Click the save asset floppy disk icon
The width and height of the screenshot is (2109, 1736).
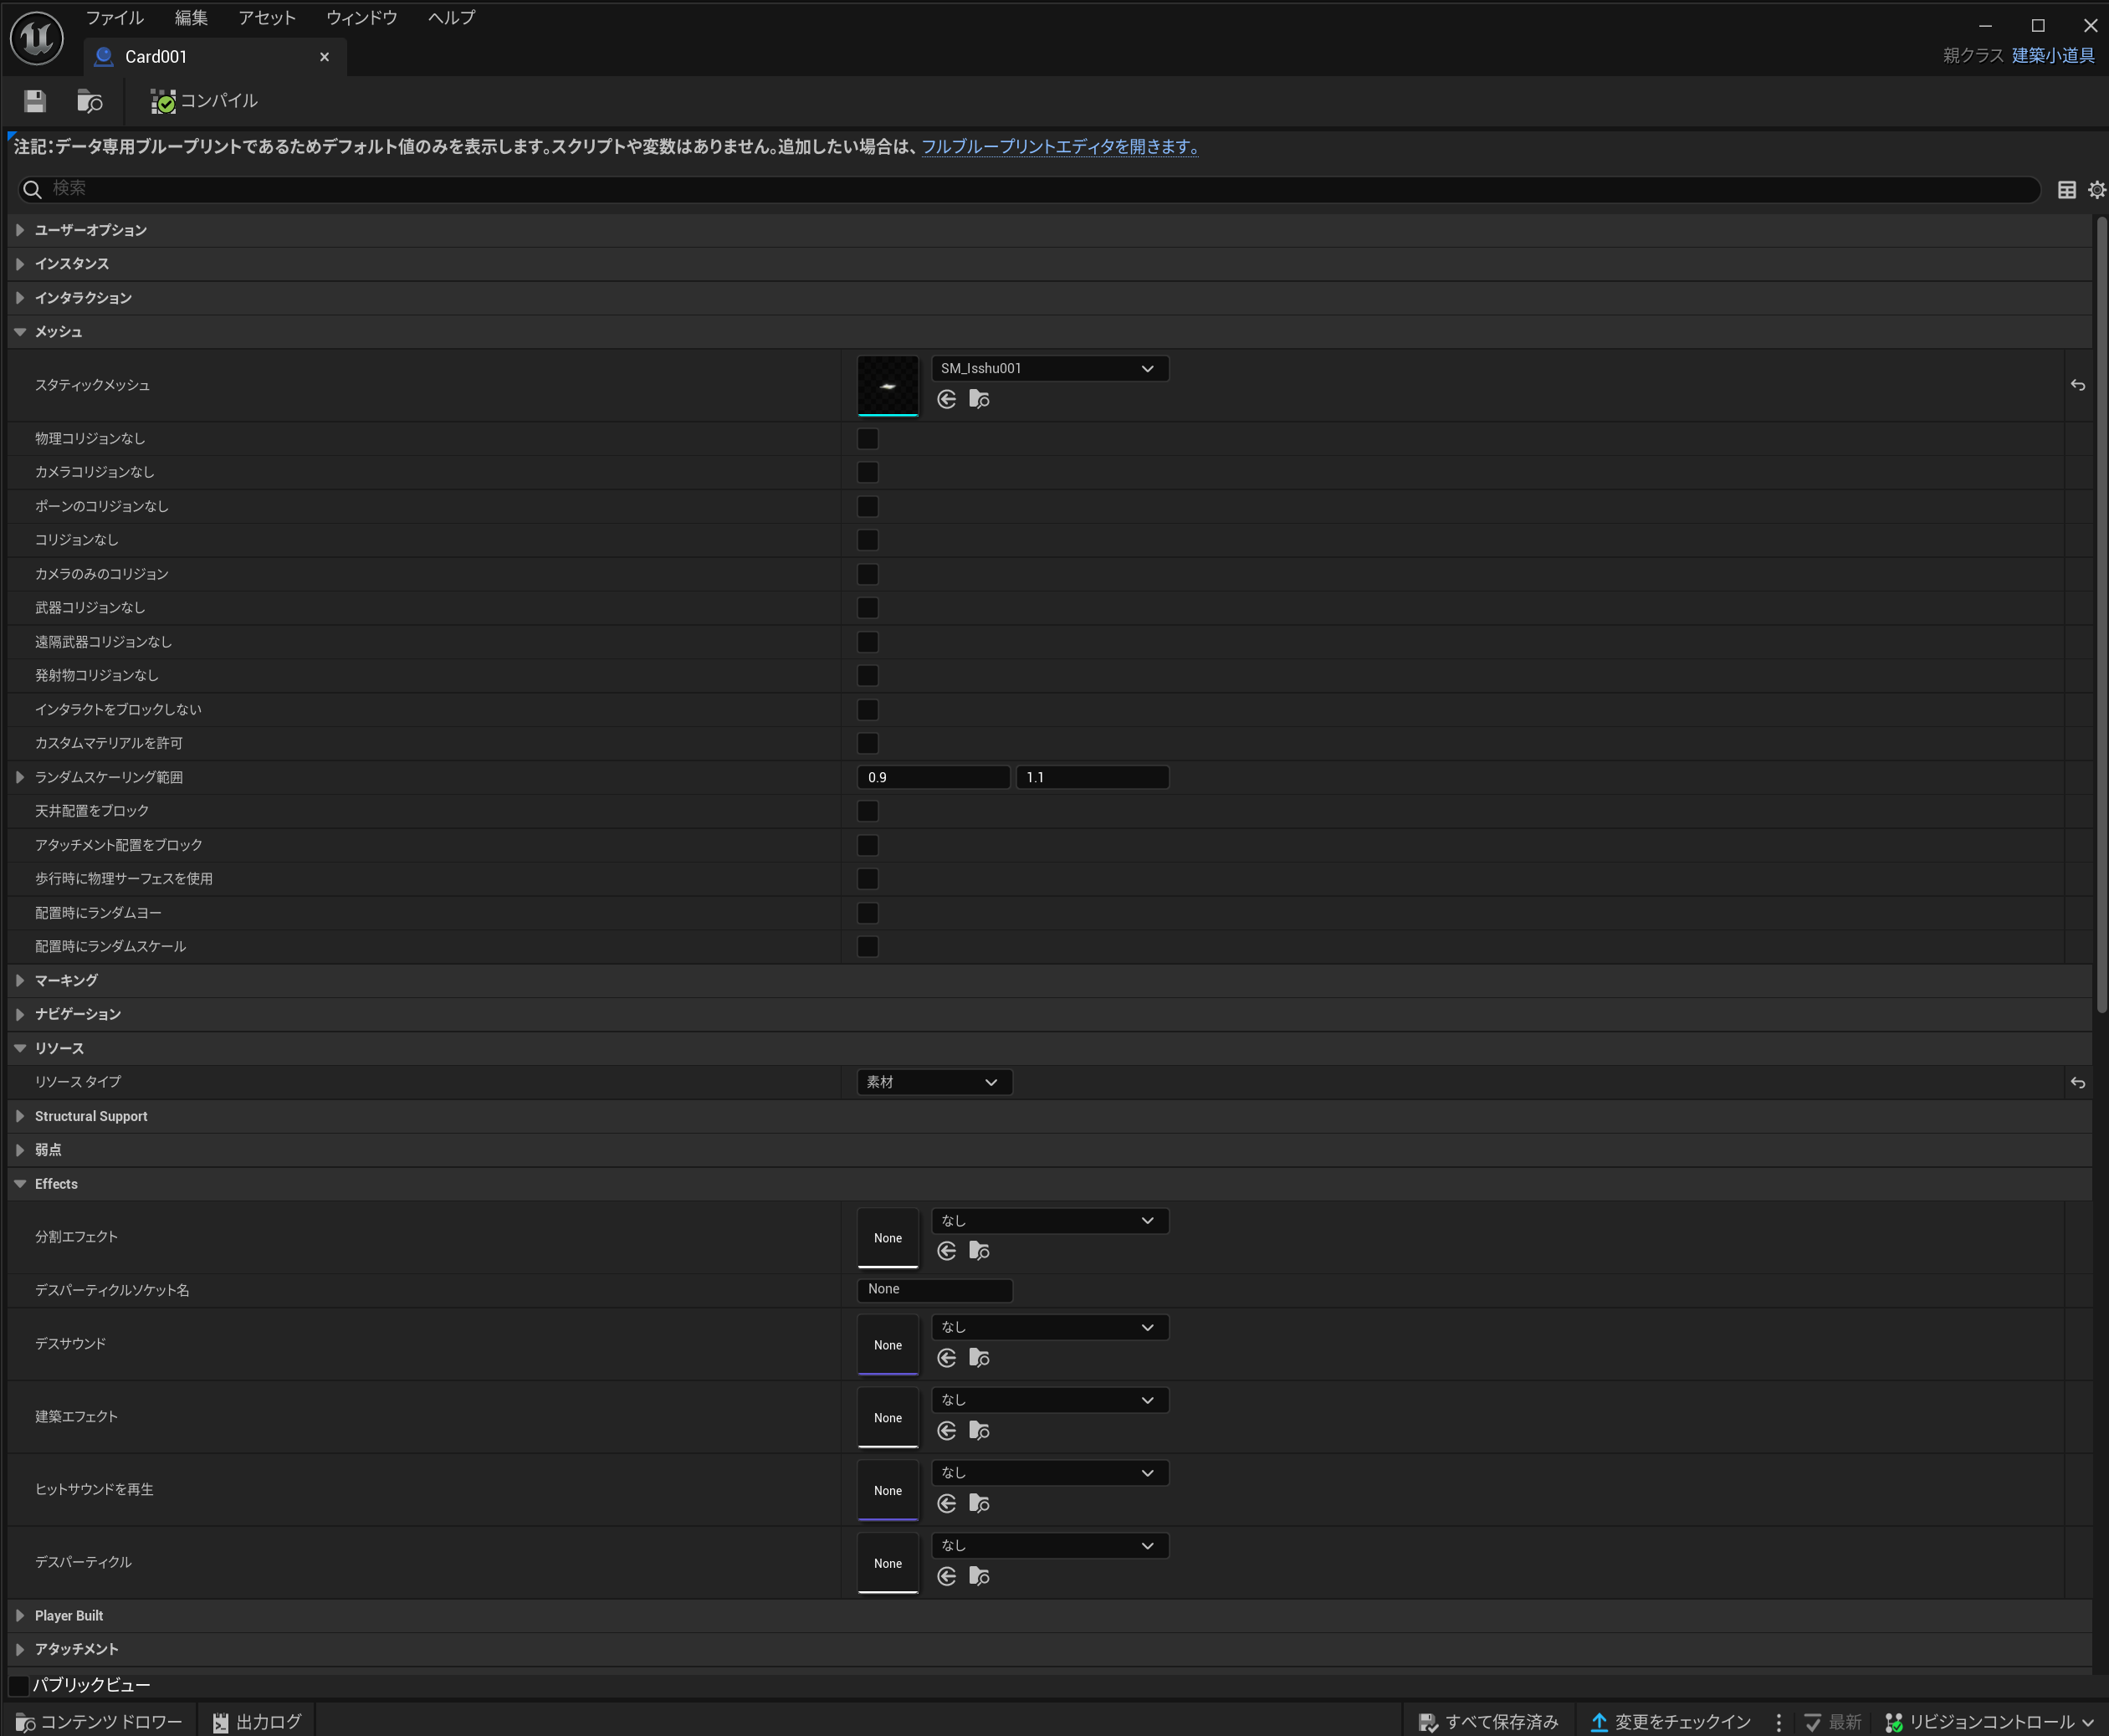[35, 101]
